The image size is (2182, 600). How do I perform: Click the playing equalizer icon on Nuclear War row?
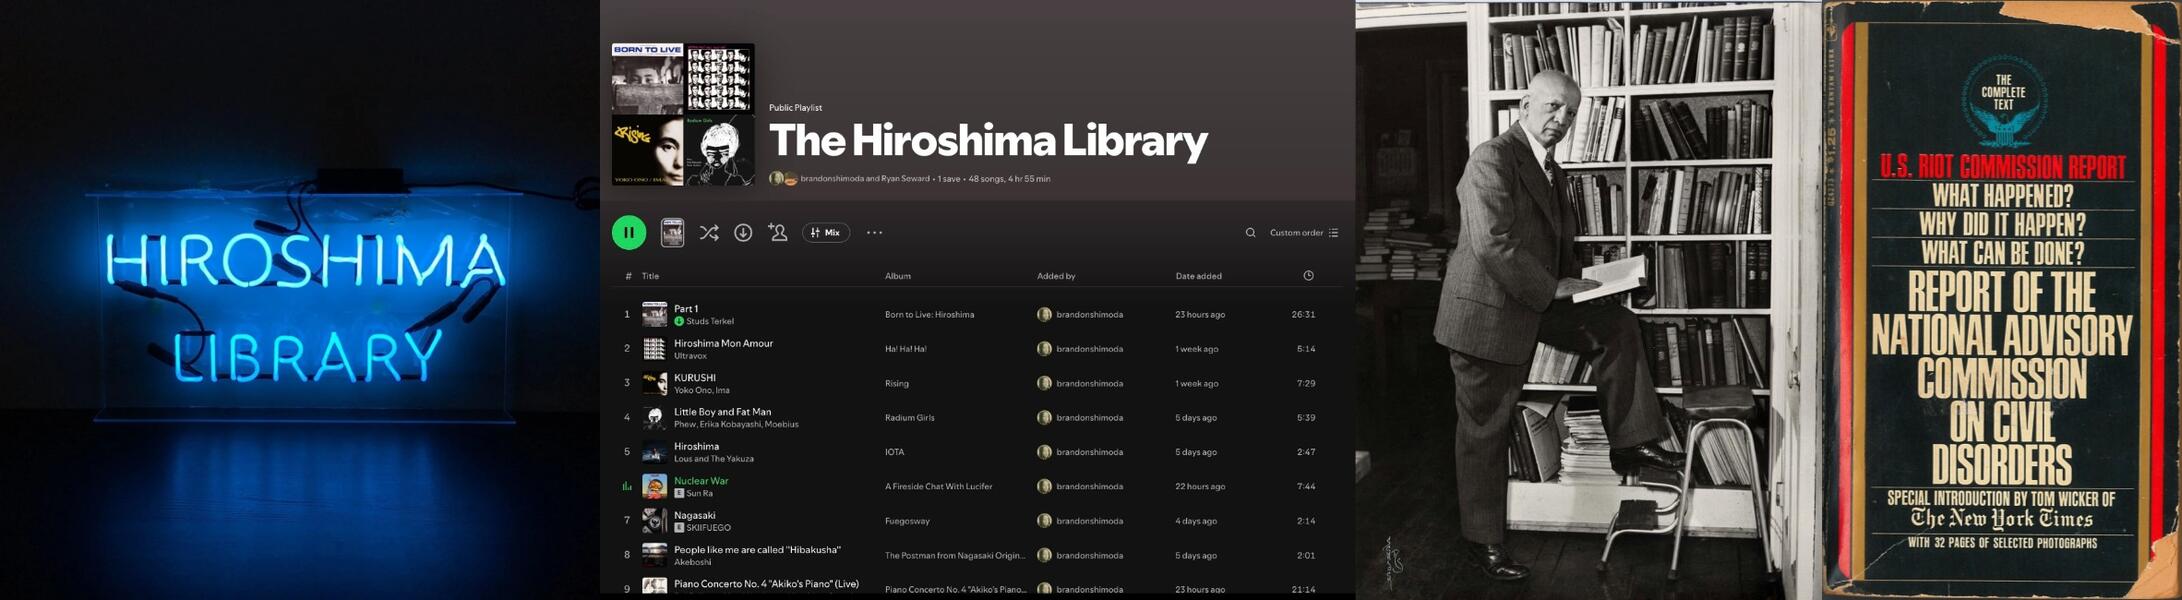pyautogui.click(x=627, y=487)
